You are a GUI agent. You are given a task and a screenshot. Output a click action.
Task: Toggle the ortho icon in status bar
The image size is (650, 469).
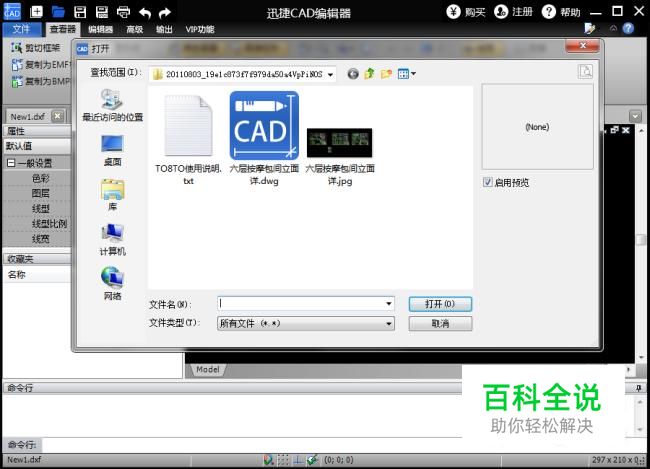(298, 460)
